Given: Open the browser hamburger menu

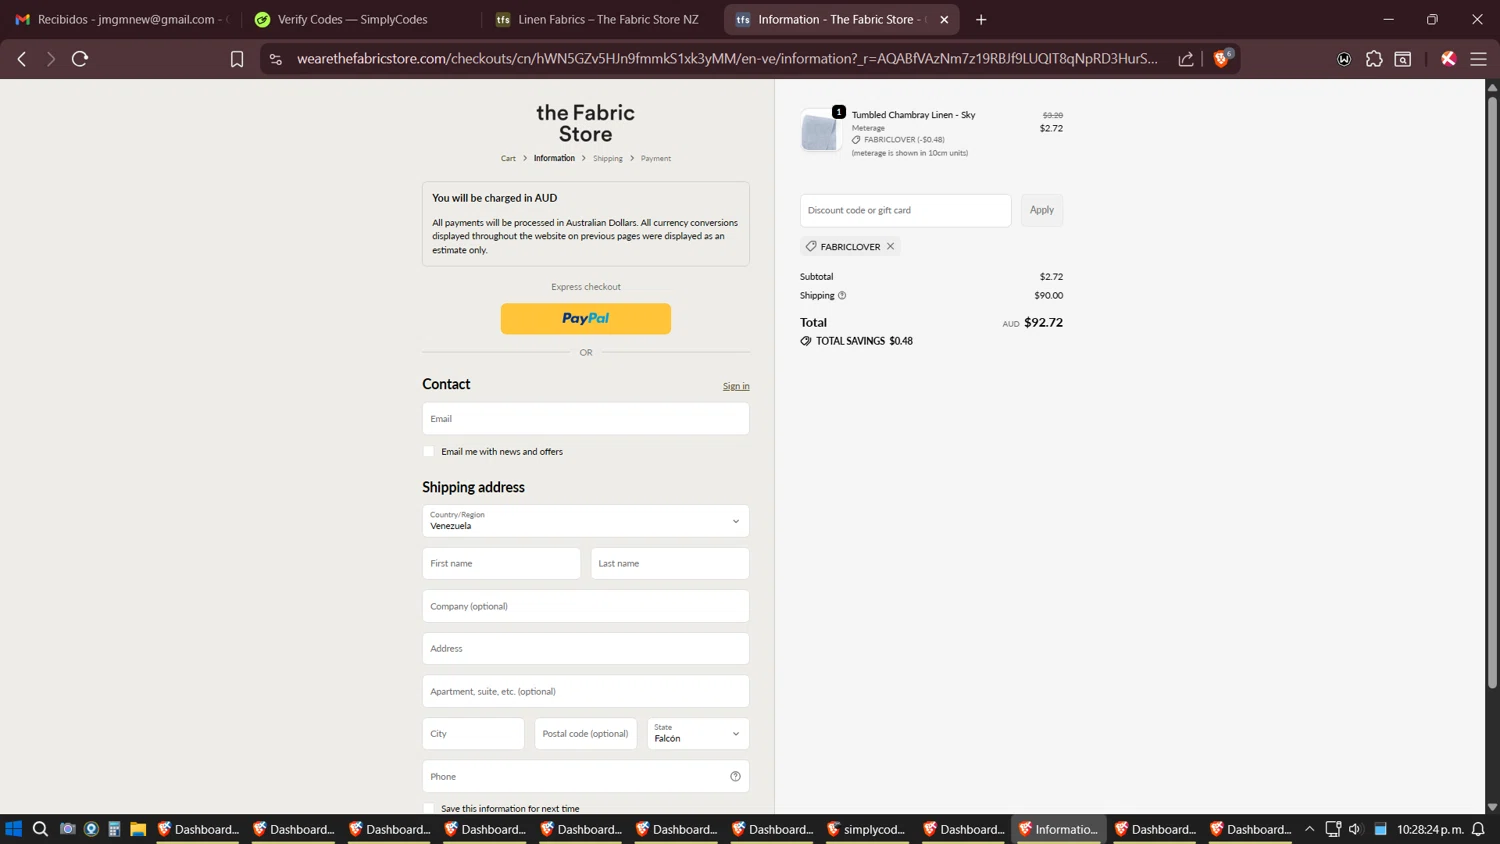Looking at the screenshot, I should point(1478,59).
